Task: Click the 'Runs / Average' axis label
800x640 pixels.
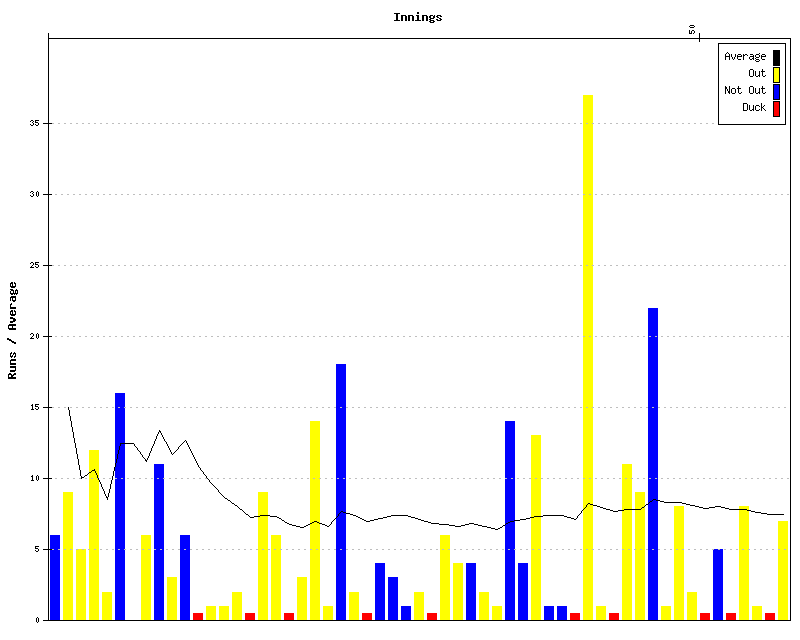Action: [x=12, y=330]
